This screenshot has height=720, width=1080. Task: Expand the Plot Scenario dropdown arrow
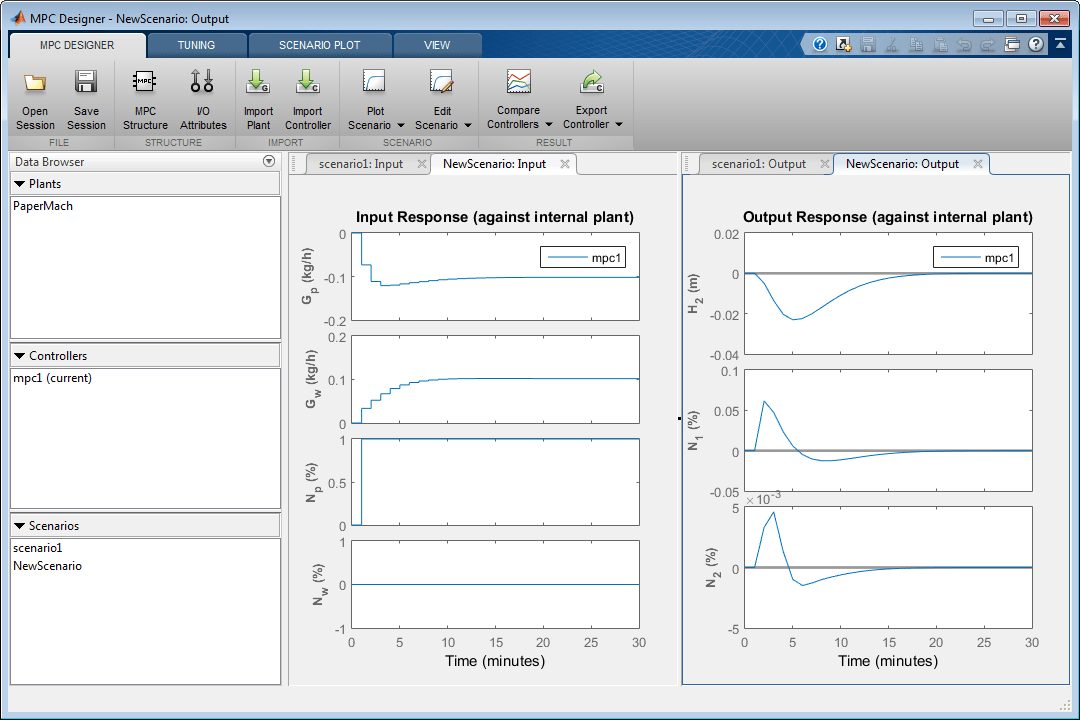[x=400, y=125]
